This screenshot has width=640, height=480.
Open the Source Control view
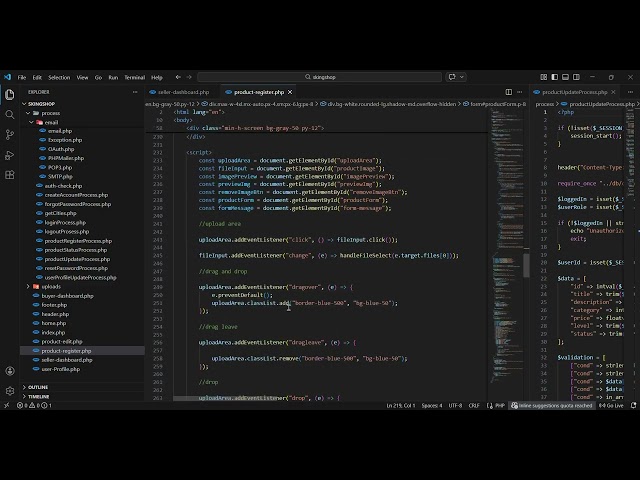point(10,135)
